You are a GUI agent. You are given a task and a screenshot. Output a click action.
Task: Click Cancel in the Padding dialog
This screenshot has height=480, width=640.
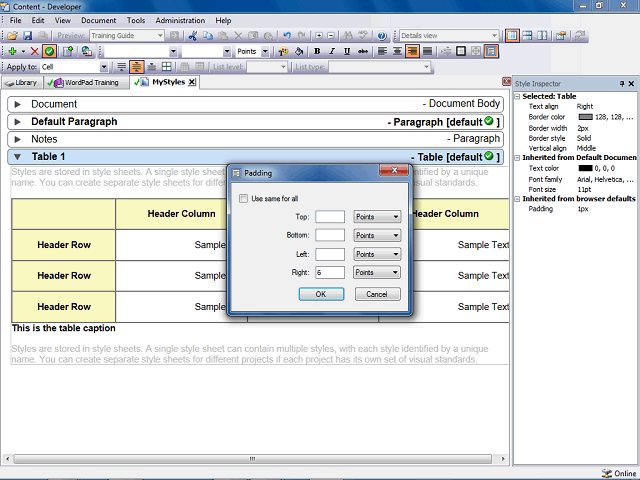[x=378, y=294]
